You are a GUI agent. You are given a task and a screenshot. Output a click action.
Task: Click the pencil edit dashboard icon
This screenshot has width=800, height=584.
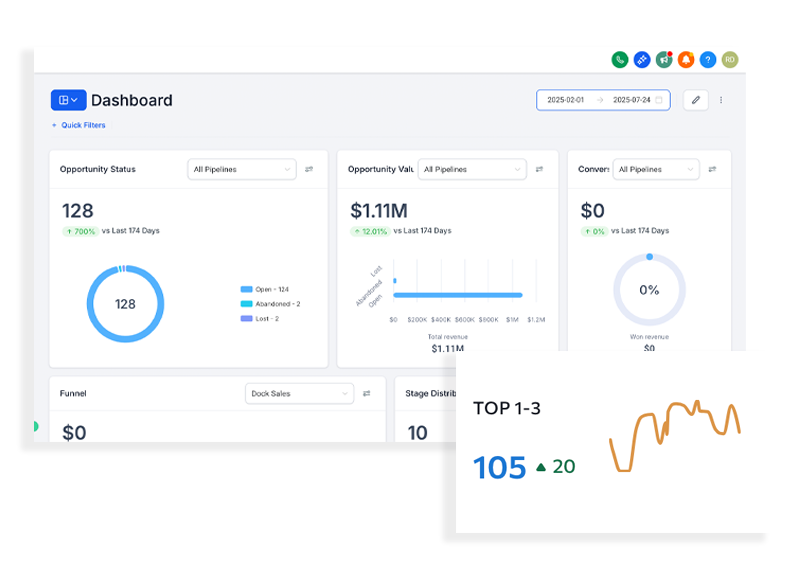coord(695,100)
